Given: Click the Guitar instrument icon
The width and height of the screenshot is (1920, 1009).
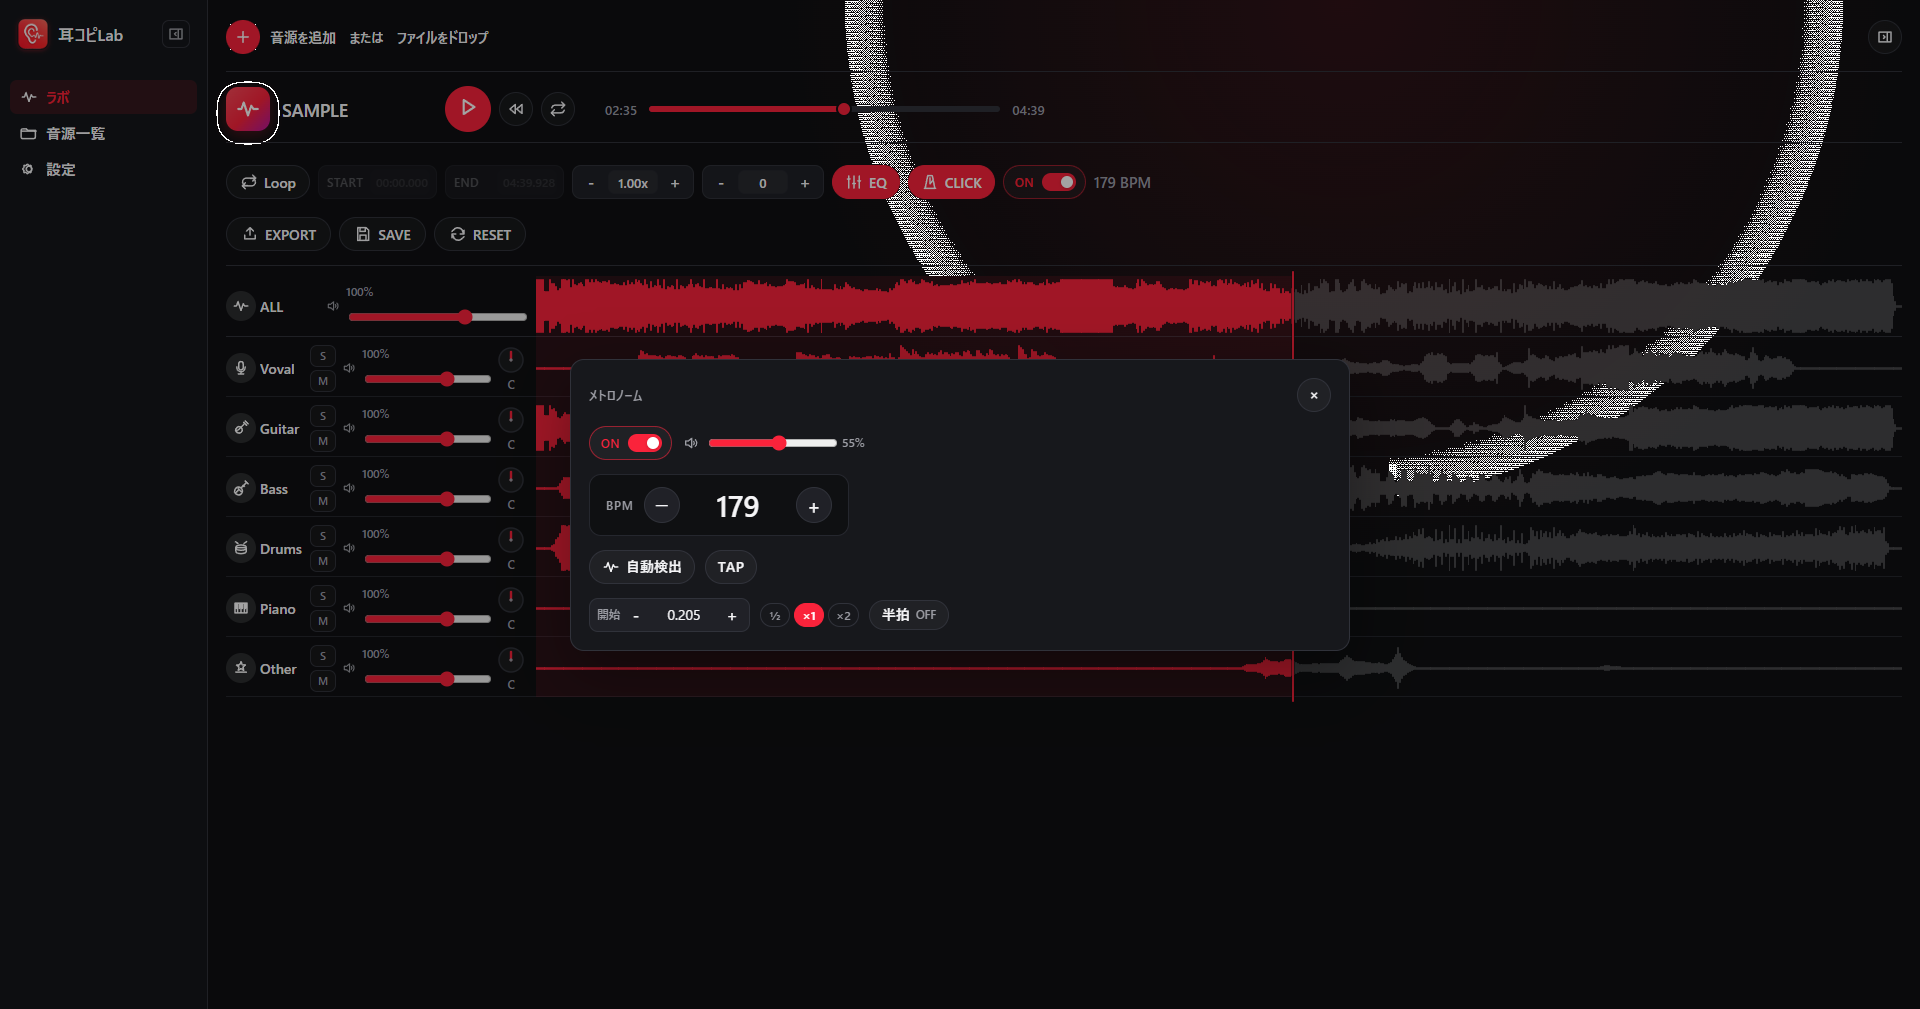Looking at the screenshot, I should 241,428.
